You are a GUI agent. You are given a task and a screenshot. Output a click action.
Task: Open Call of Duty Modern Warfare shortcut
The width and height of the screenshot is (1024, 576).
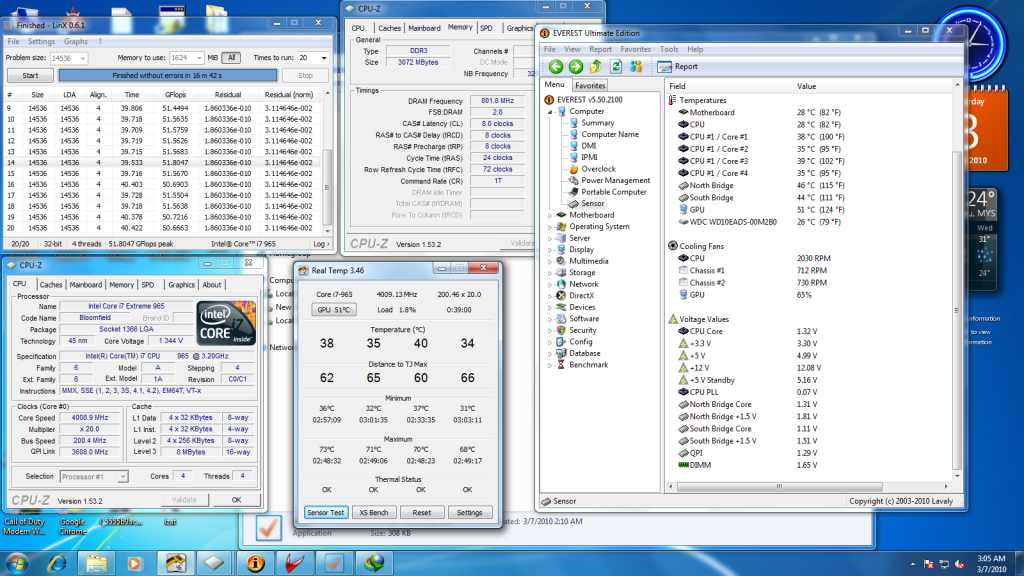24,526
